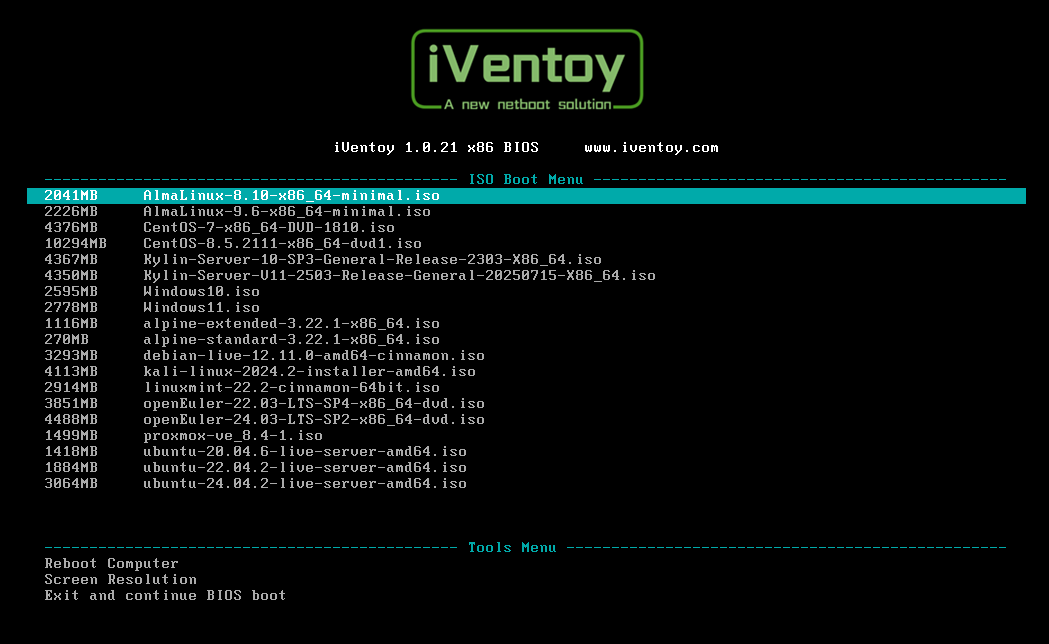Screen dimensions: 1049x644
Task: Select AlmaLinux-9.6-x86_64-minimal.iso entry
Action: [287, 212]
